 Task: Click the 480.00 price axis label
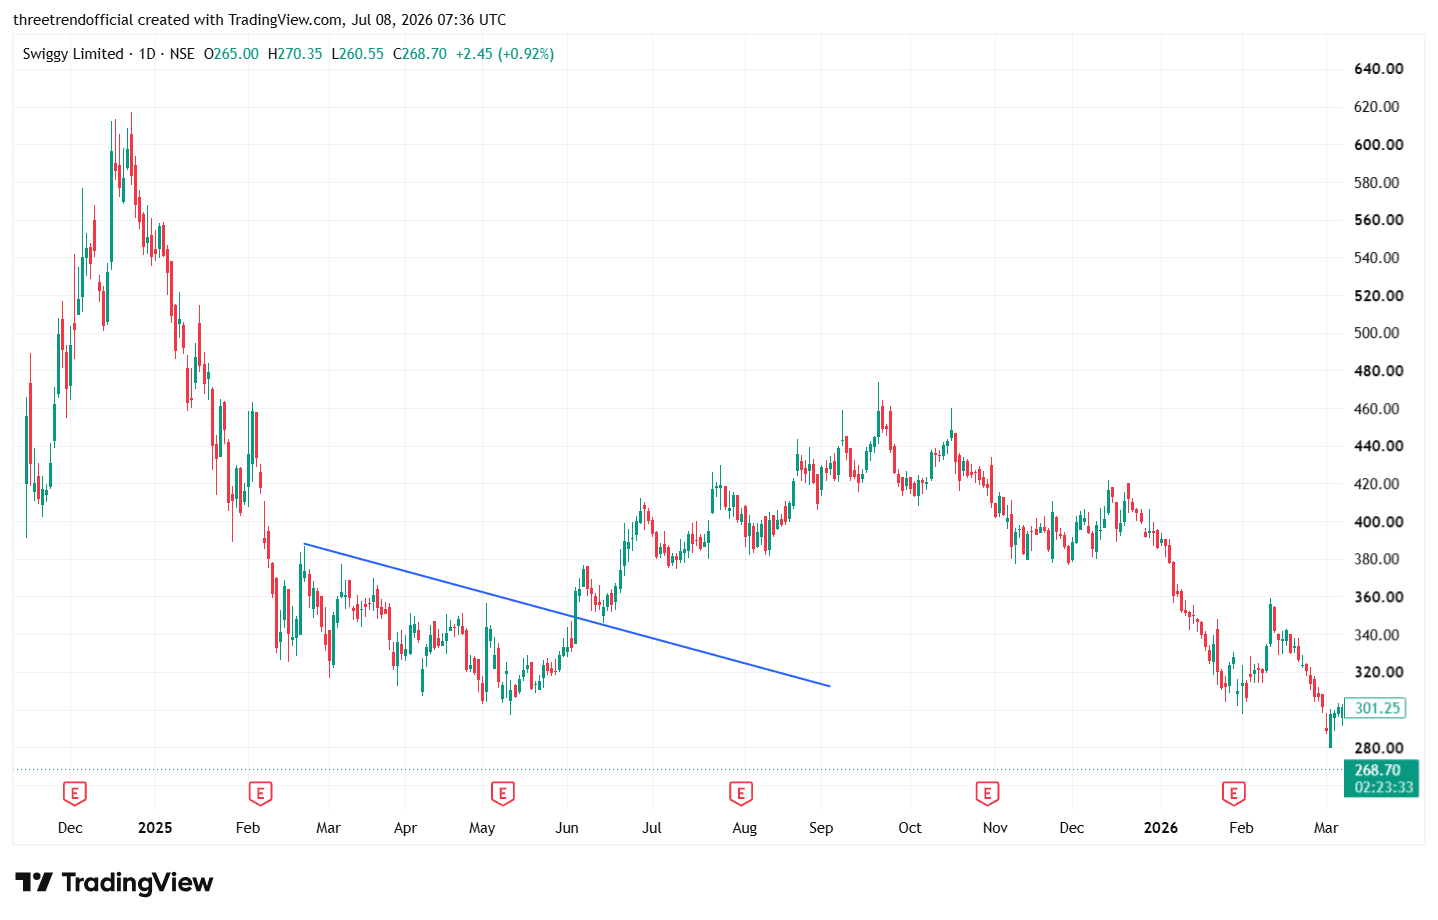[x=1378, y=371]
